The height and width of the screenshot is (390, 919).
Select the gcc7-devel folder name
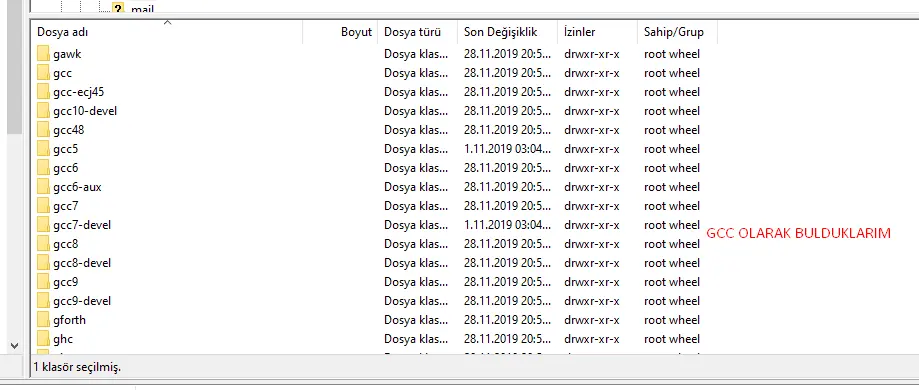tap(81, 225)
